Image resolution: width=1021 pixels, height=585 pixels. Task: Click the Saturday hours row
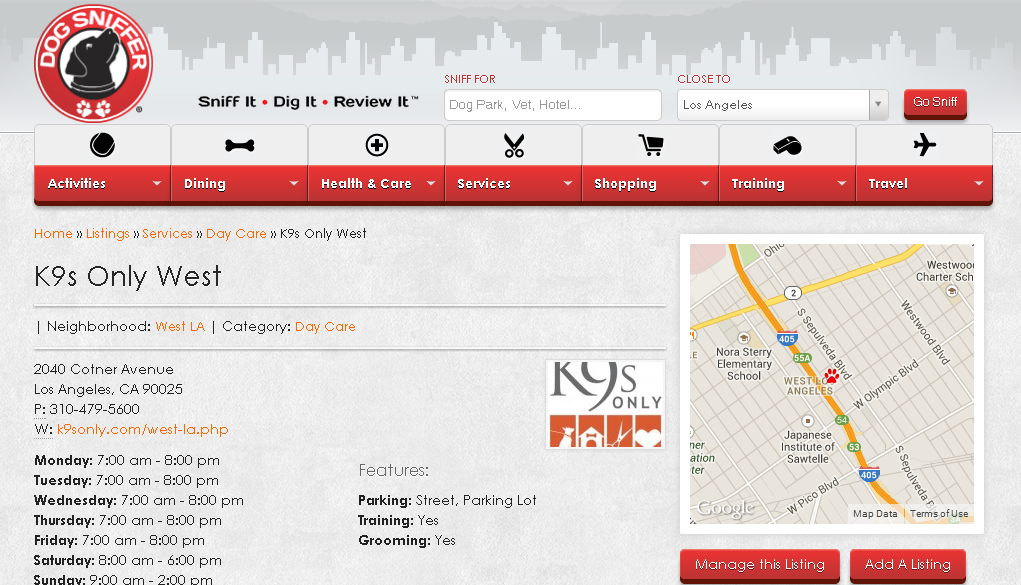point(128,560)
